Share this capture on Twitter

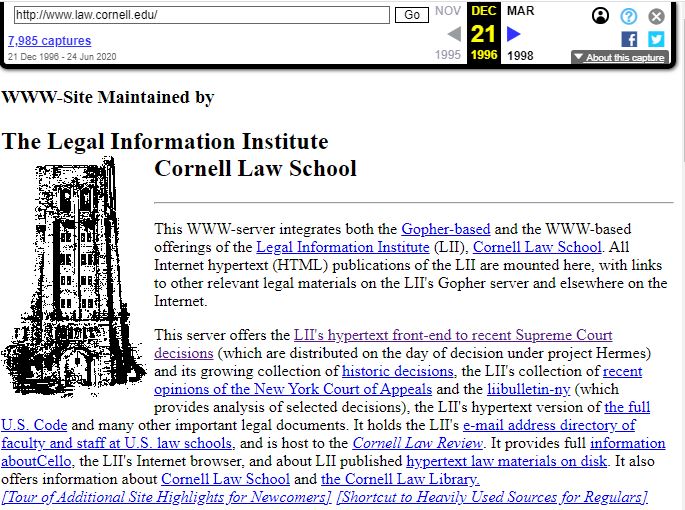pyautogui.click(x=656, y=39)
